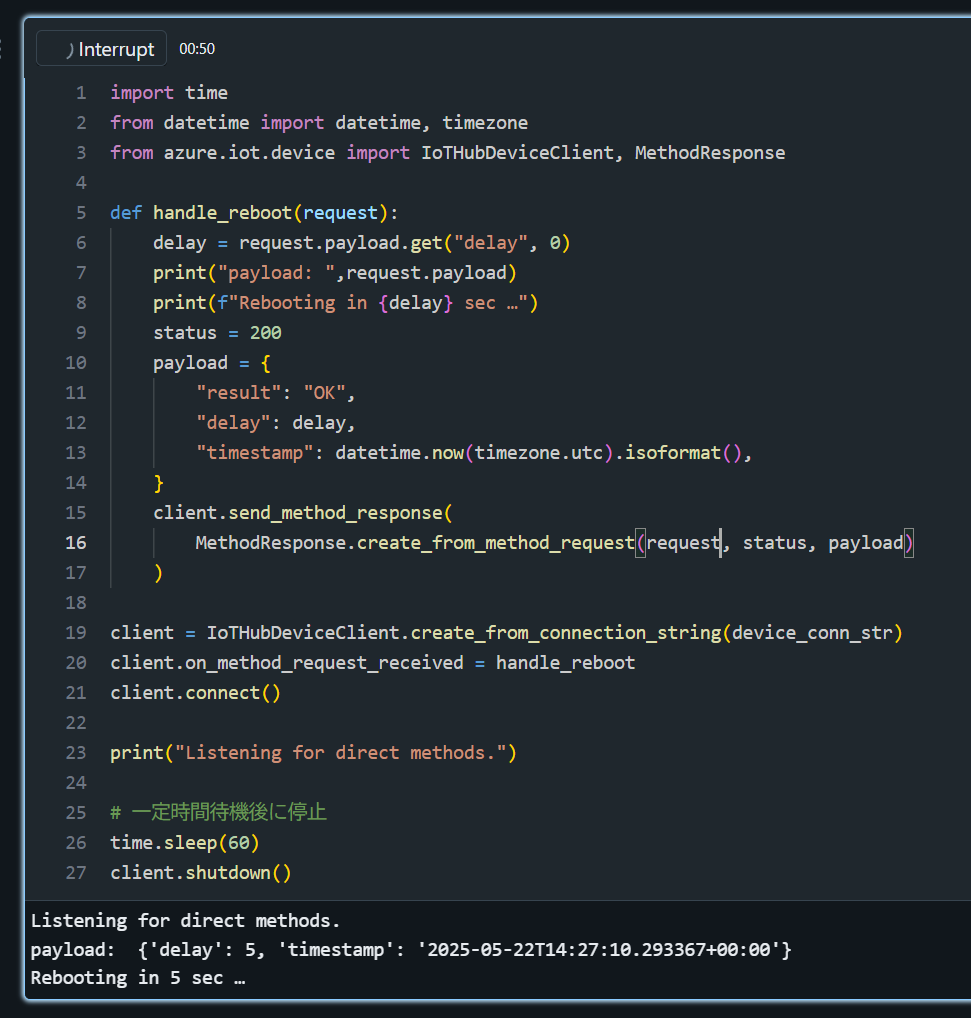Click the Japanese comment on line 25
The width and height of the screenshot is (971, 1018).
click(x=219, y=812)
